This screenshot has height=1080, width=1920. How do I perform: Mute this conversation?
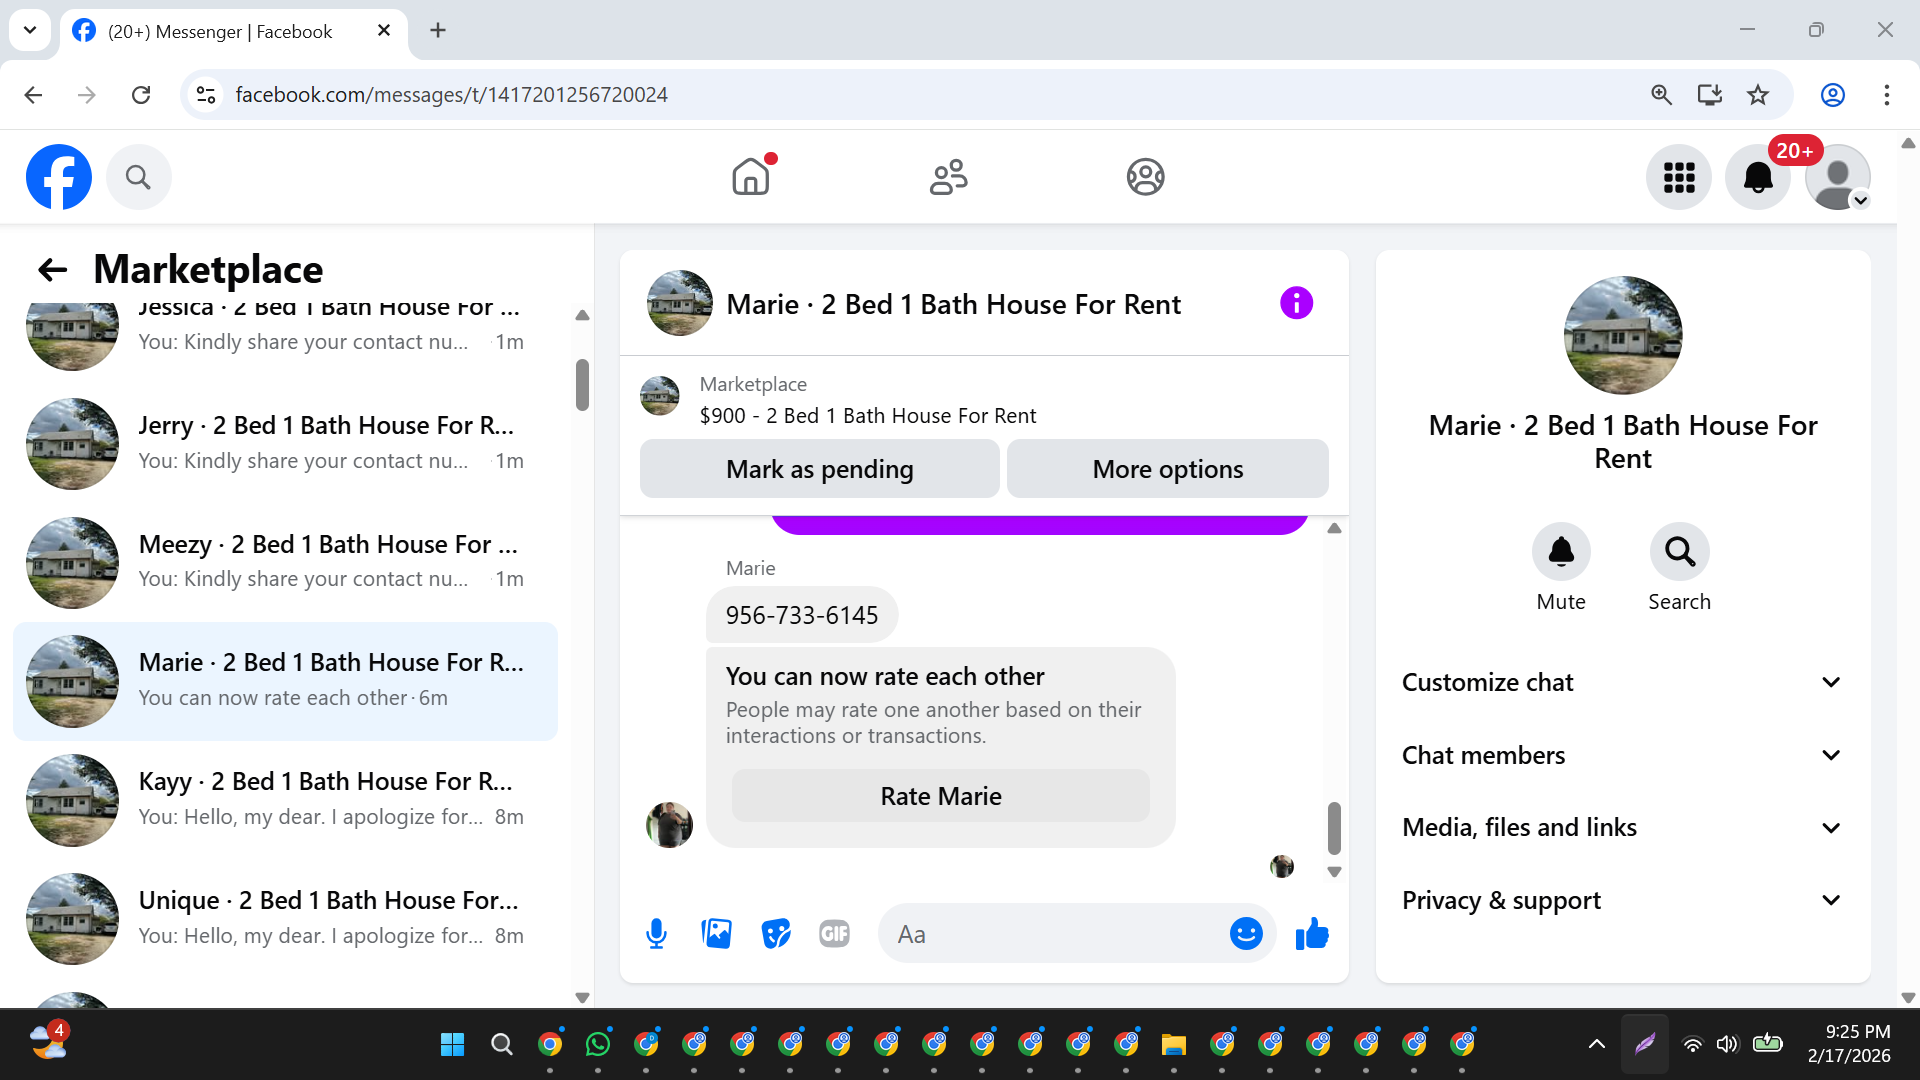click(x=1561, y=552)
